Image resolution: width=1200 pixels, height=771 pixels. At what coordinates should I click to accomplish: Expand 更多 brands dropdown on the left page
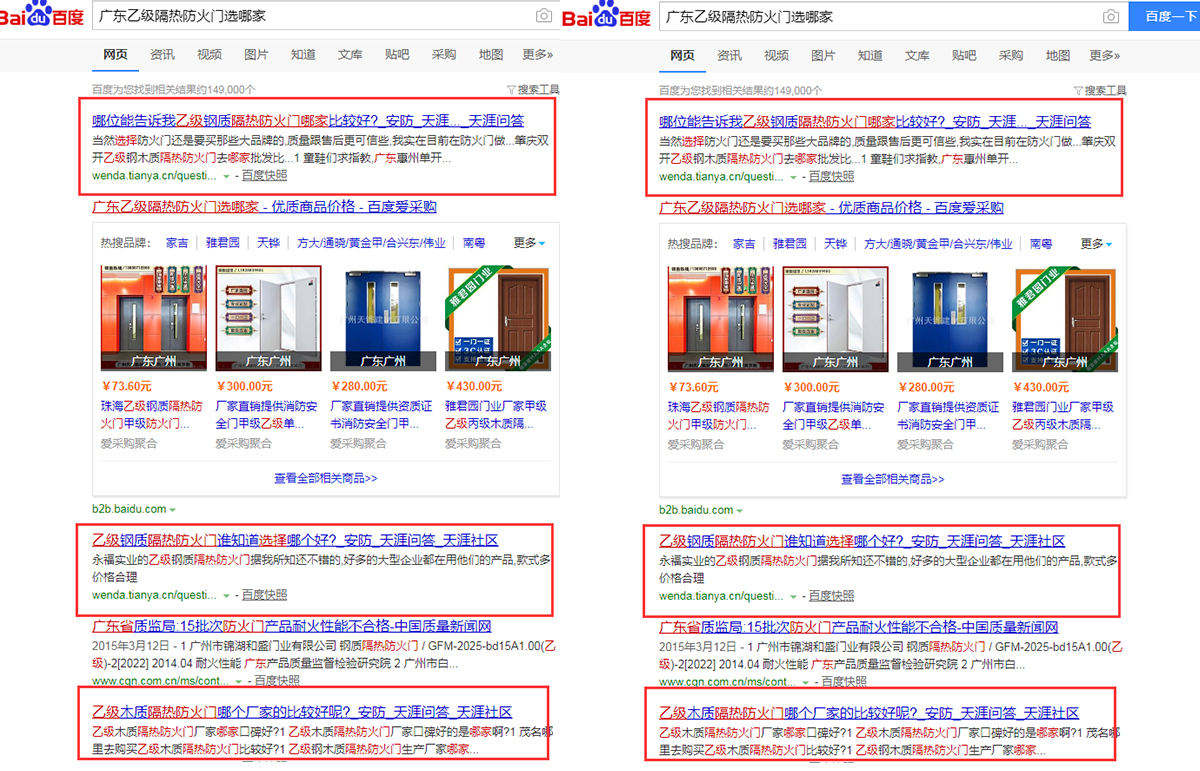pyautogui.click(x=529, y=243)
